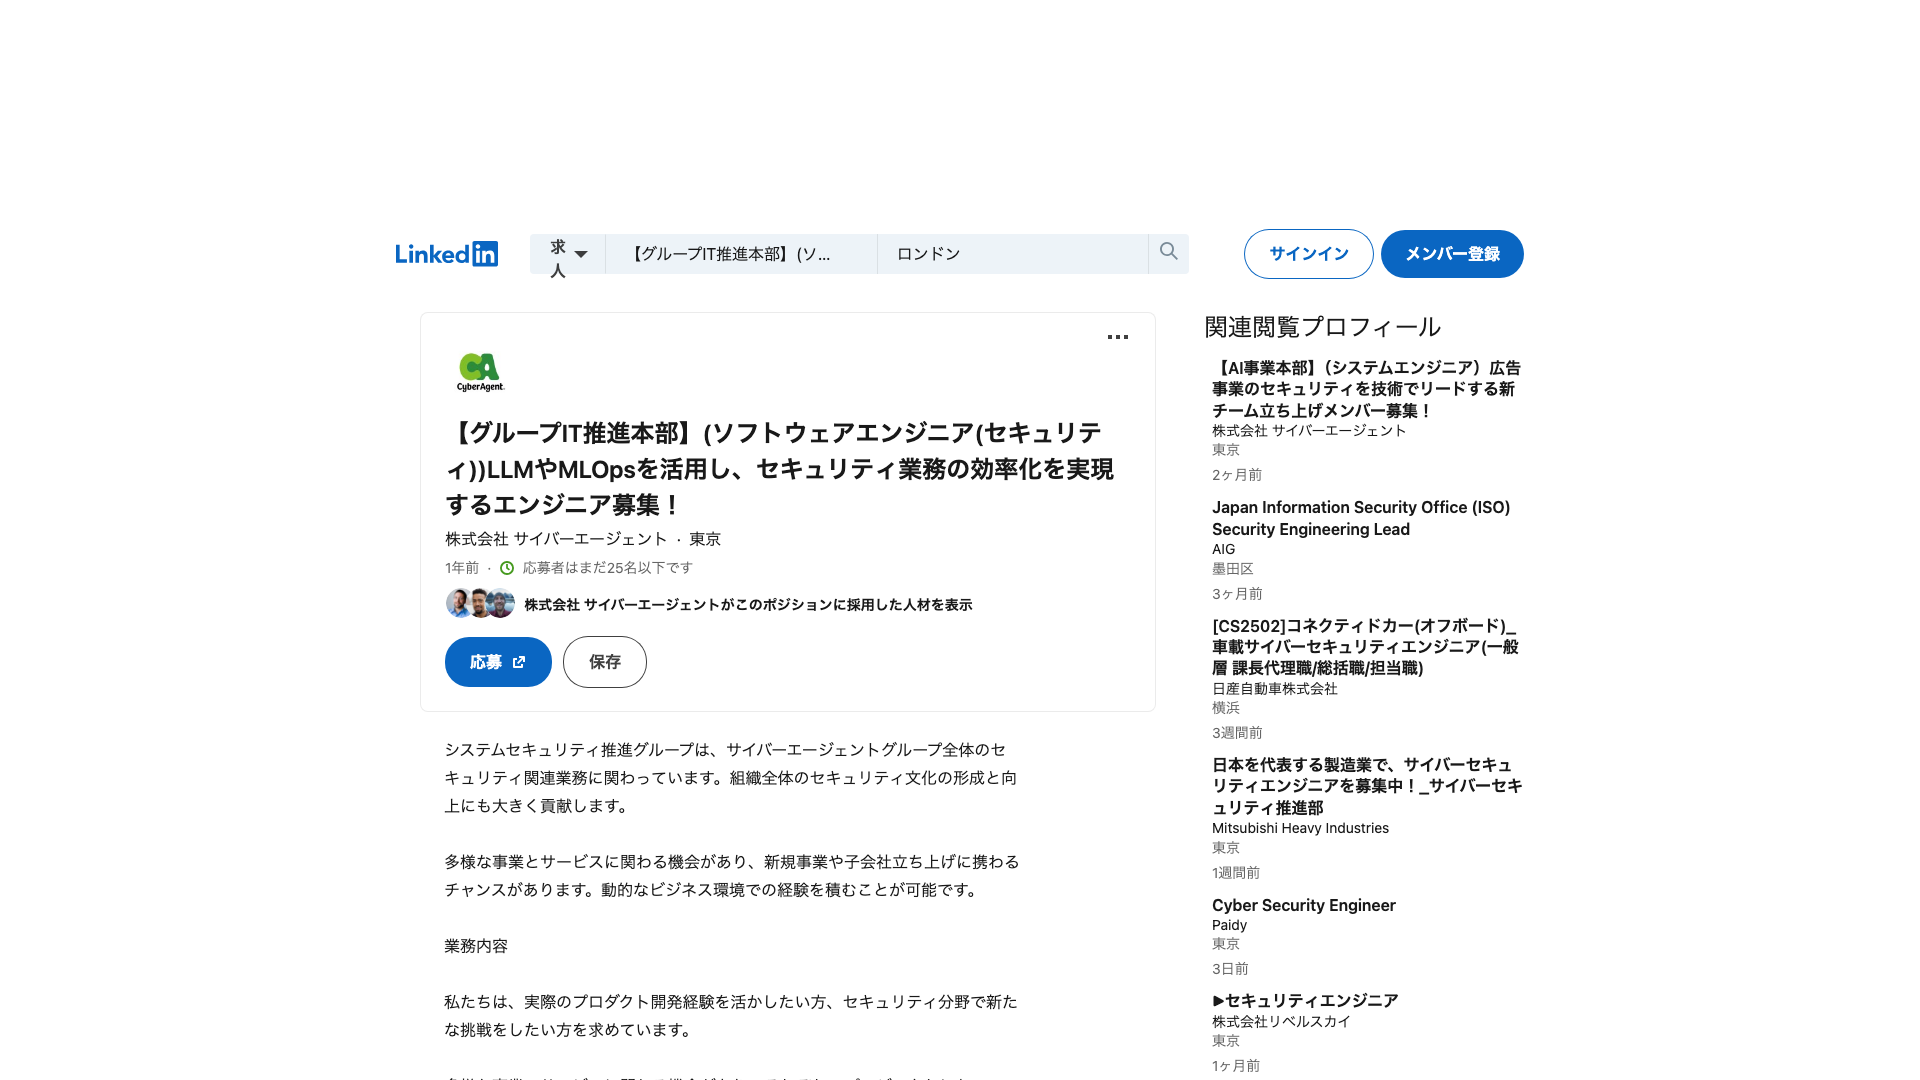Click the ロンドン location field

tap(1012, 254)
